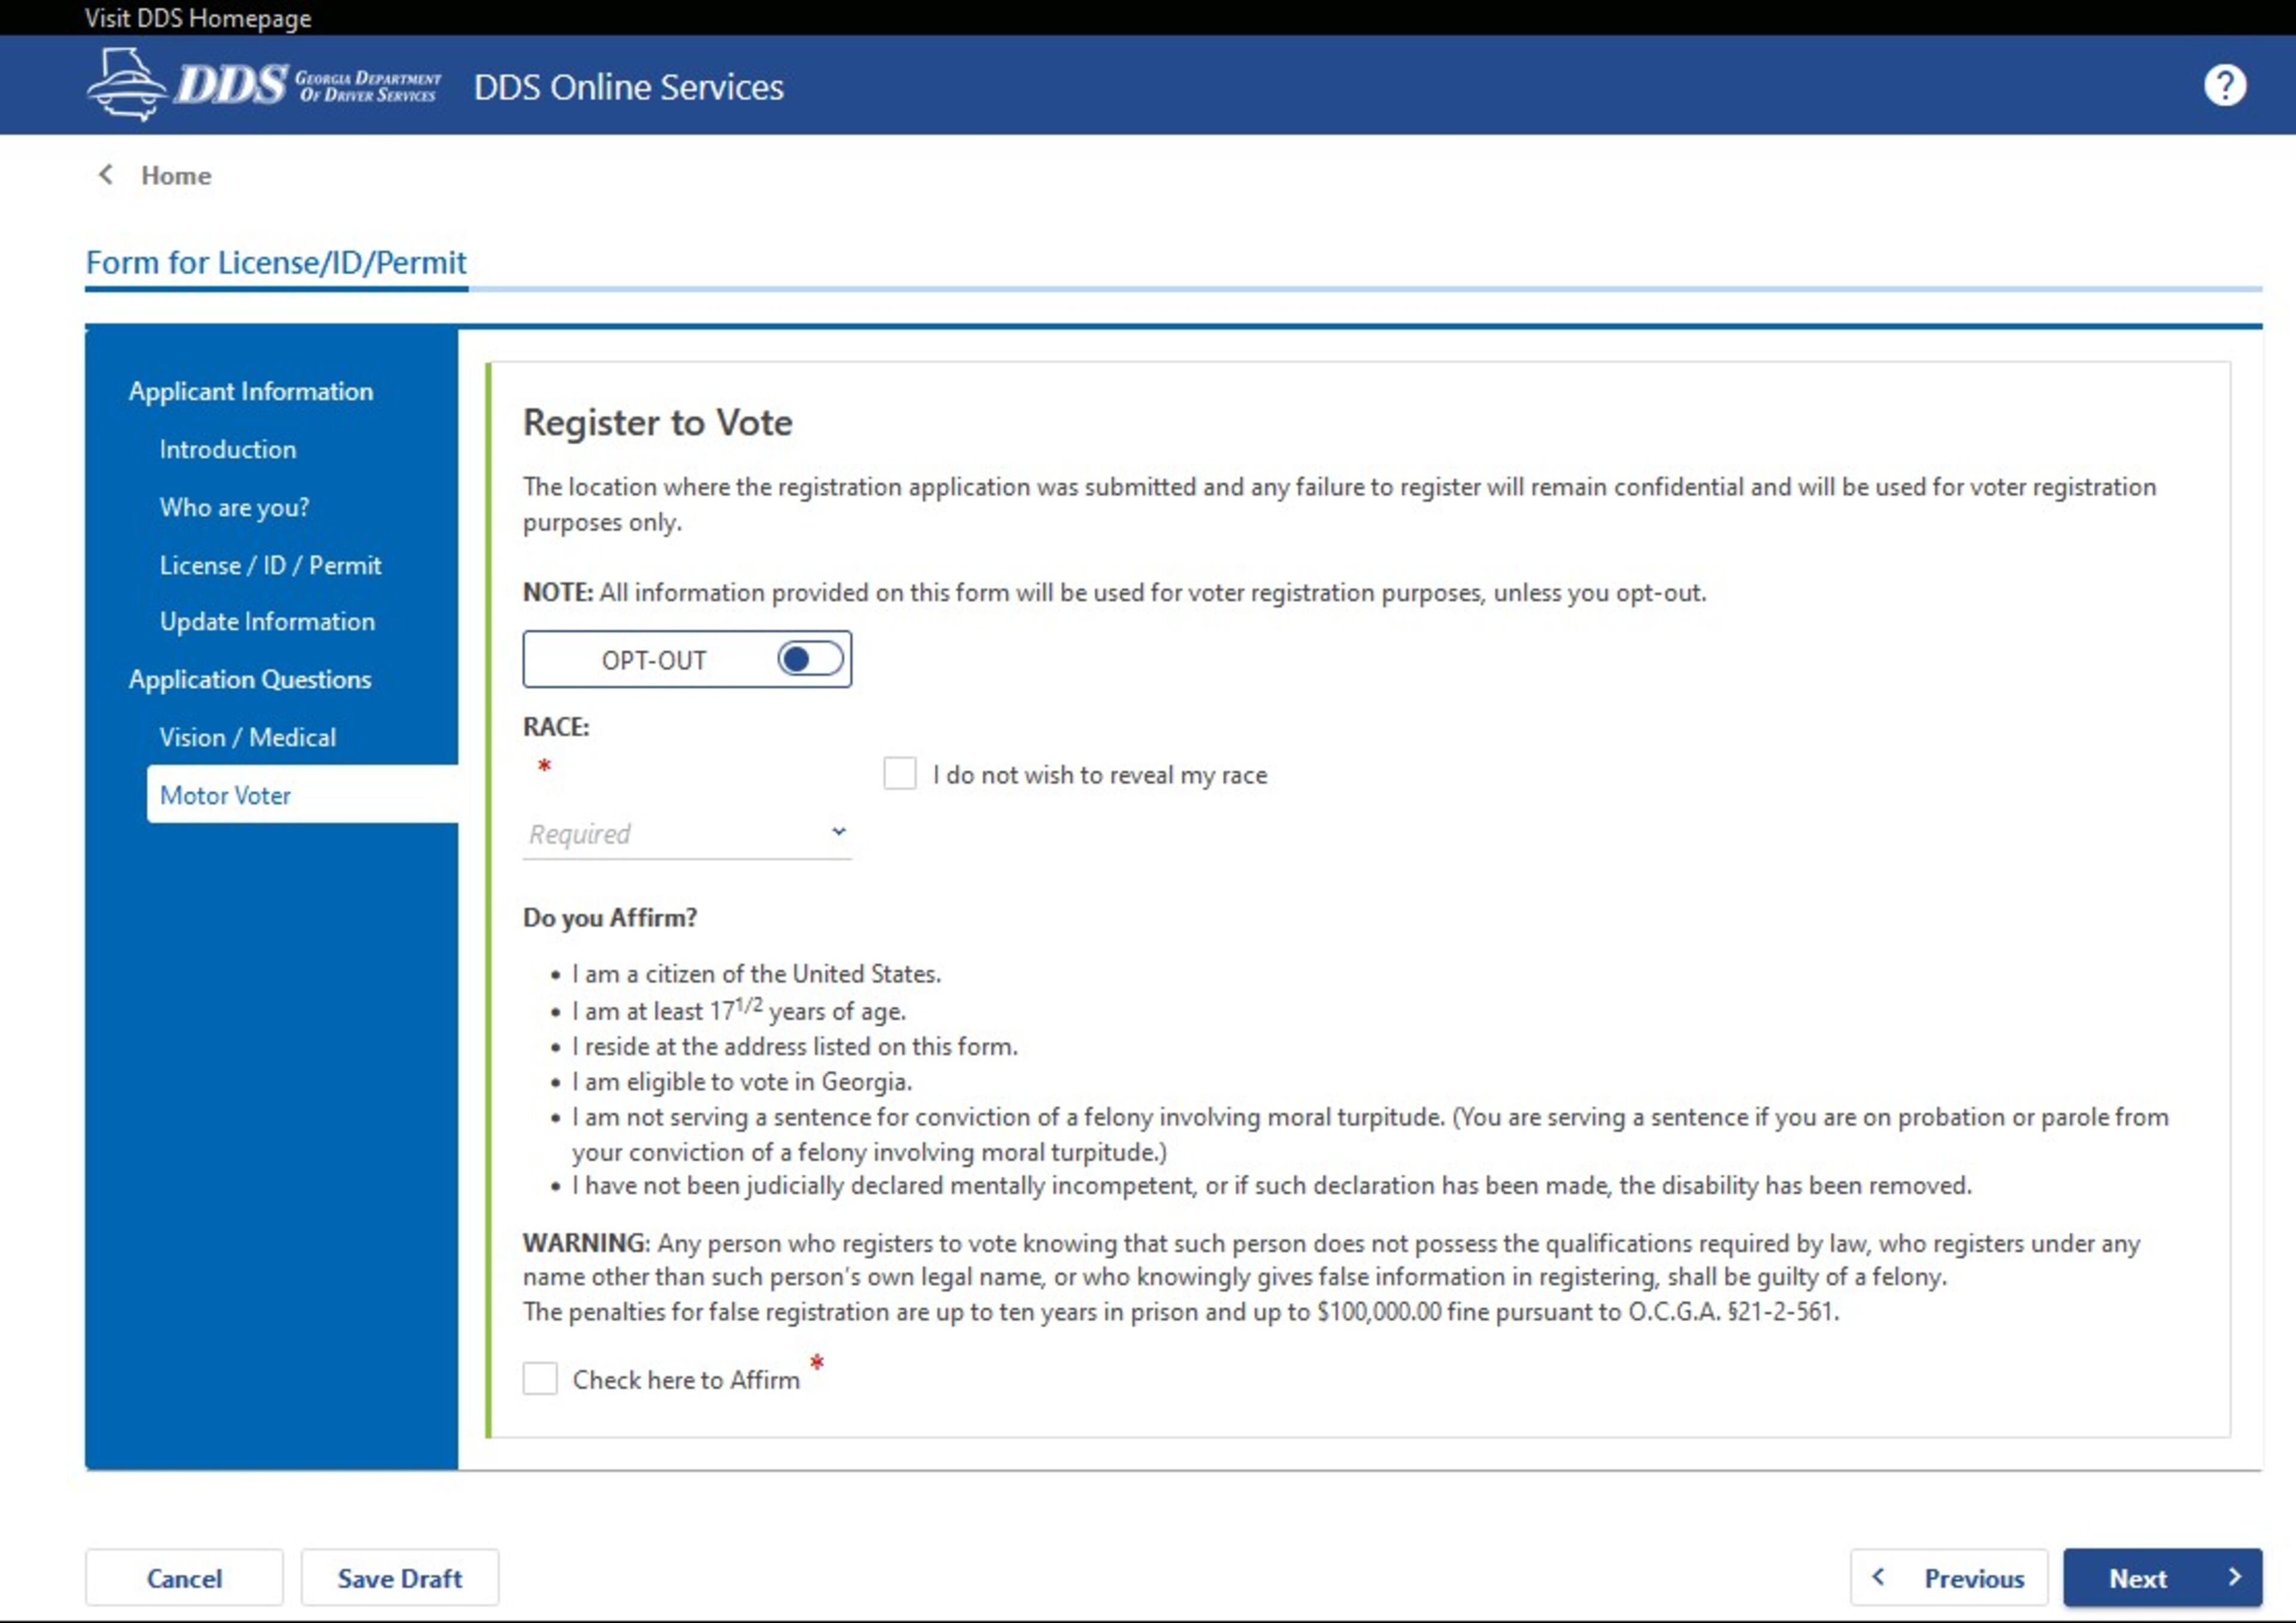Click the RACE dropdown chevron arrow
This screenshot has width=2296, height=1623.
click(x=838, y=831)
